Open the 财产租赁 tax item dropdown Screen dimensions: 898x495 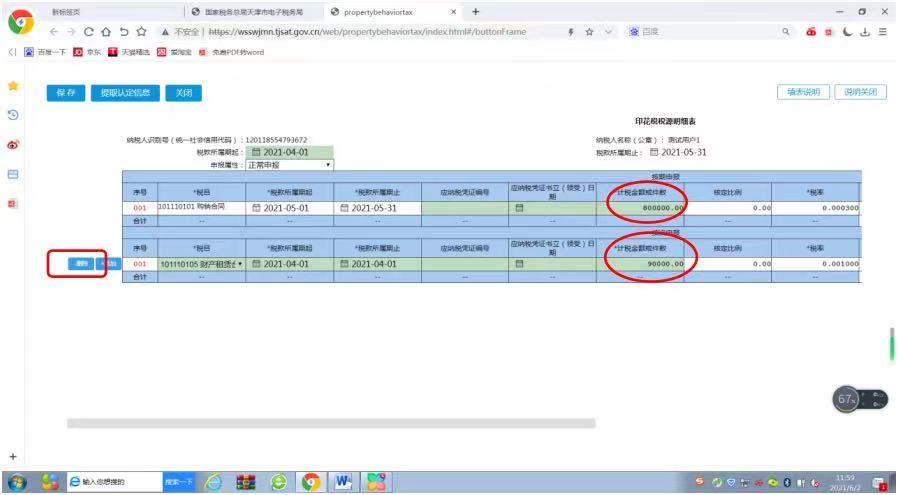click(202, 264)
